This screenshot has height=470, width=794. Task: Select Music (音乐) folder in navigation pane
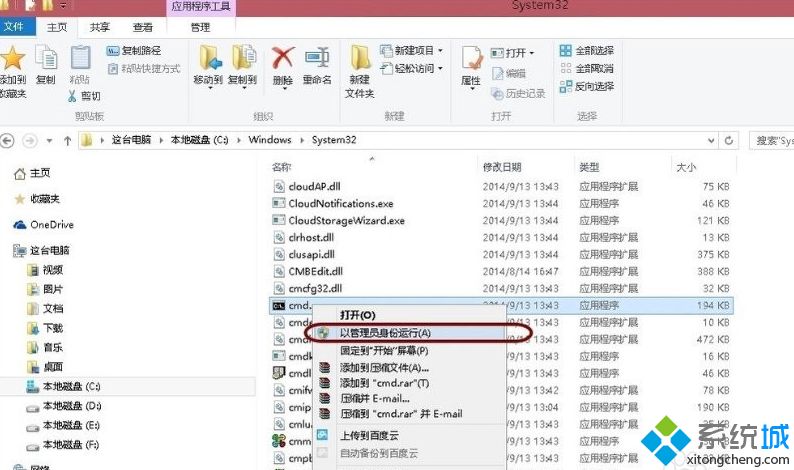coord(46,347)
